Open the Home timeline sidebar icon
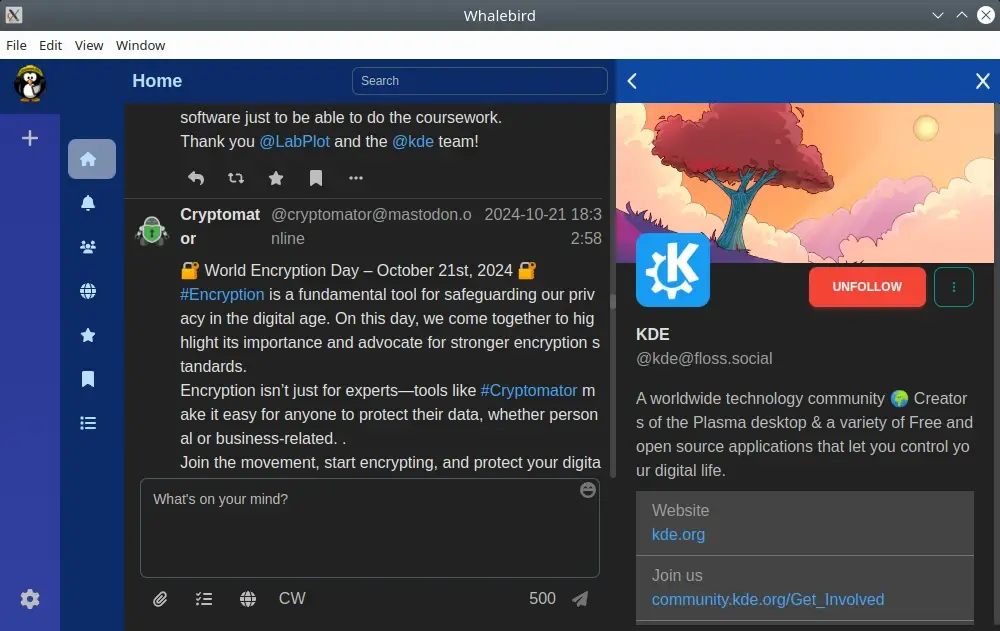This screenshot has height=631, width=1000. coord(92,159)
